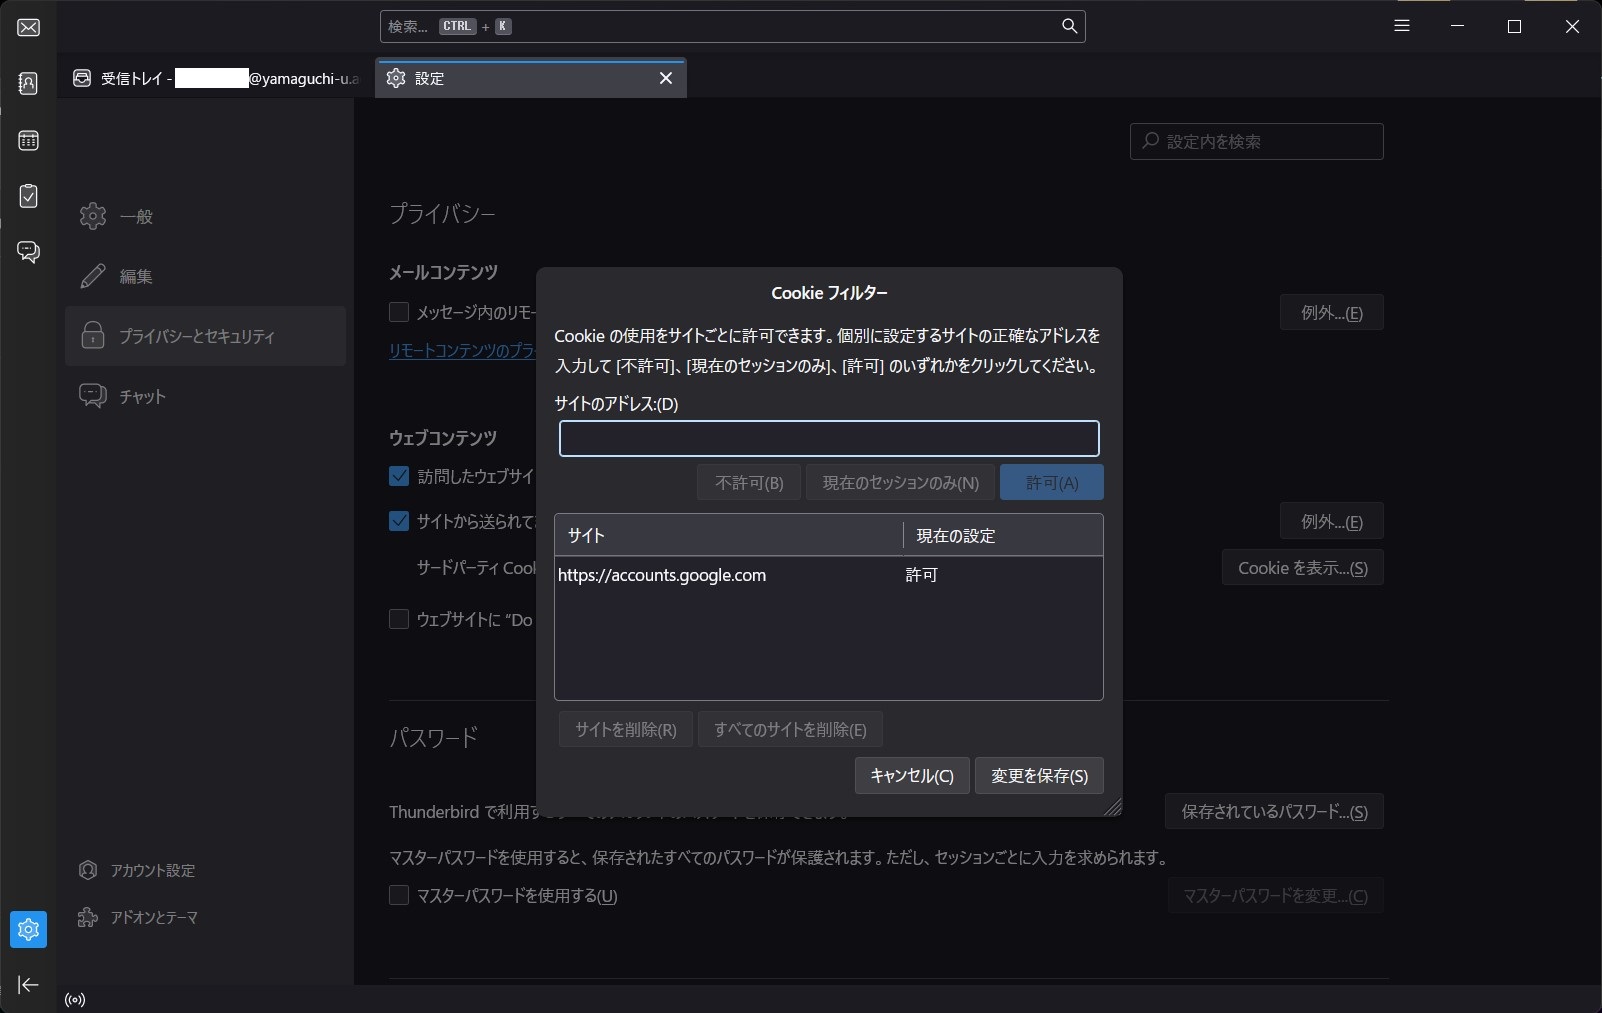Click サイトを削除(R) button
This screenshot has height=1013, width=1602.
tap(626, 730)
